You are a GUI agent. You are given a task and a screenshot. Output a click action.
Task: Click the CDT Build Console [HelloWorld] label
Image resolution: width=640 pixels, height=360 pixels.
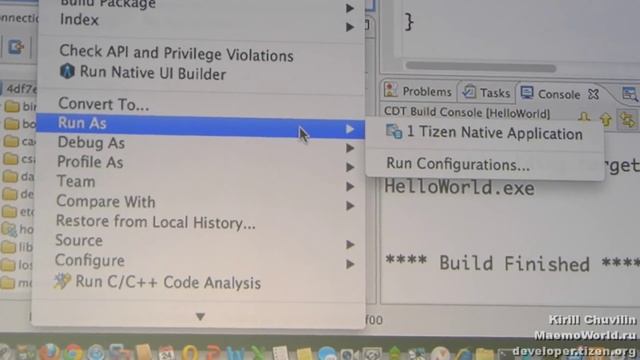[467, 112]
